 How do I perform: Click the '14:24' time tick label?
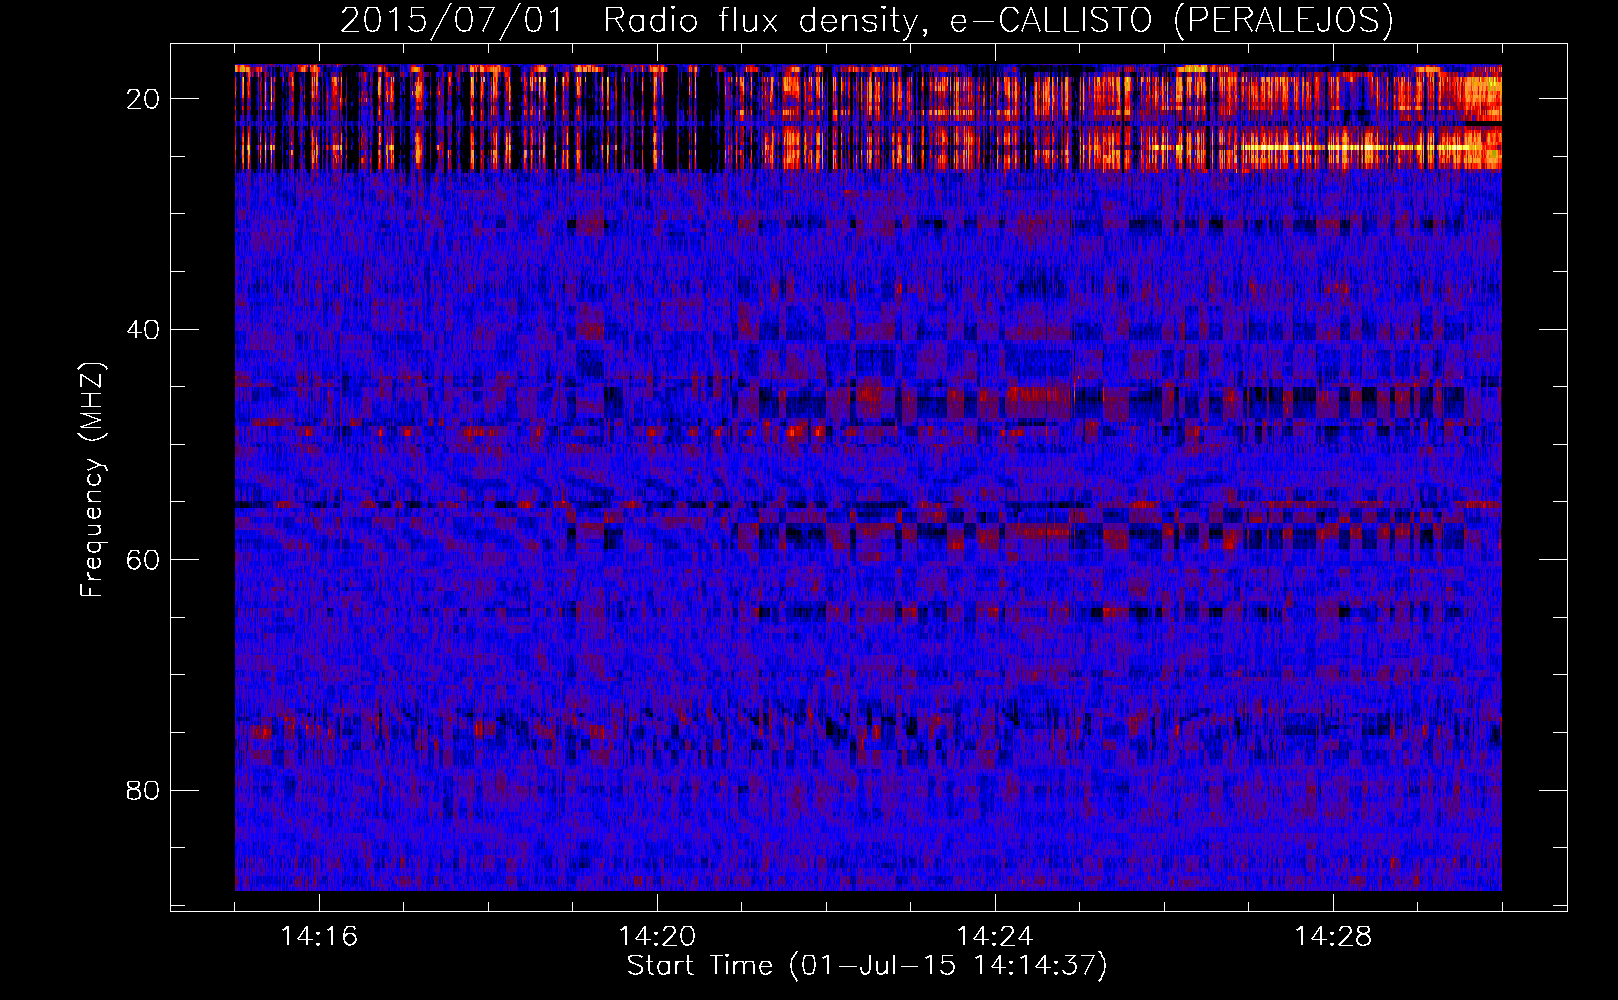995,936
